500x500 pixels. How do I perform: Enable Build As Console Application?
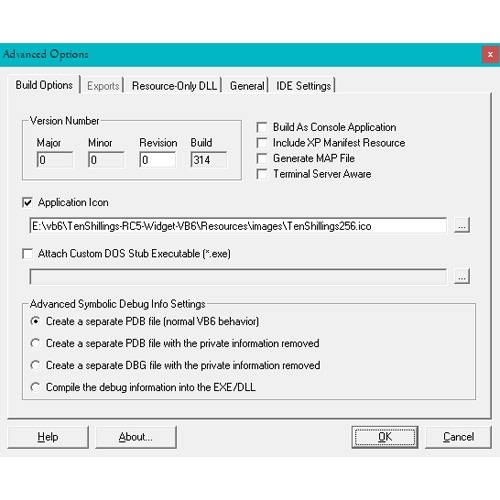(262, 127)
